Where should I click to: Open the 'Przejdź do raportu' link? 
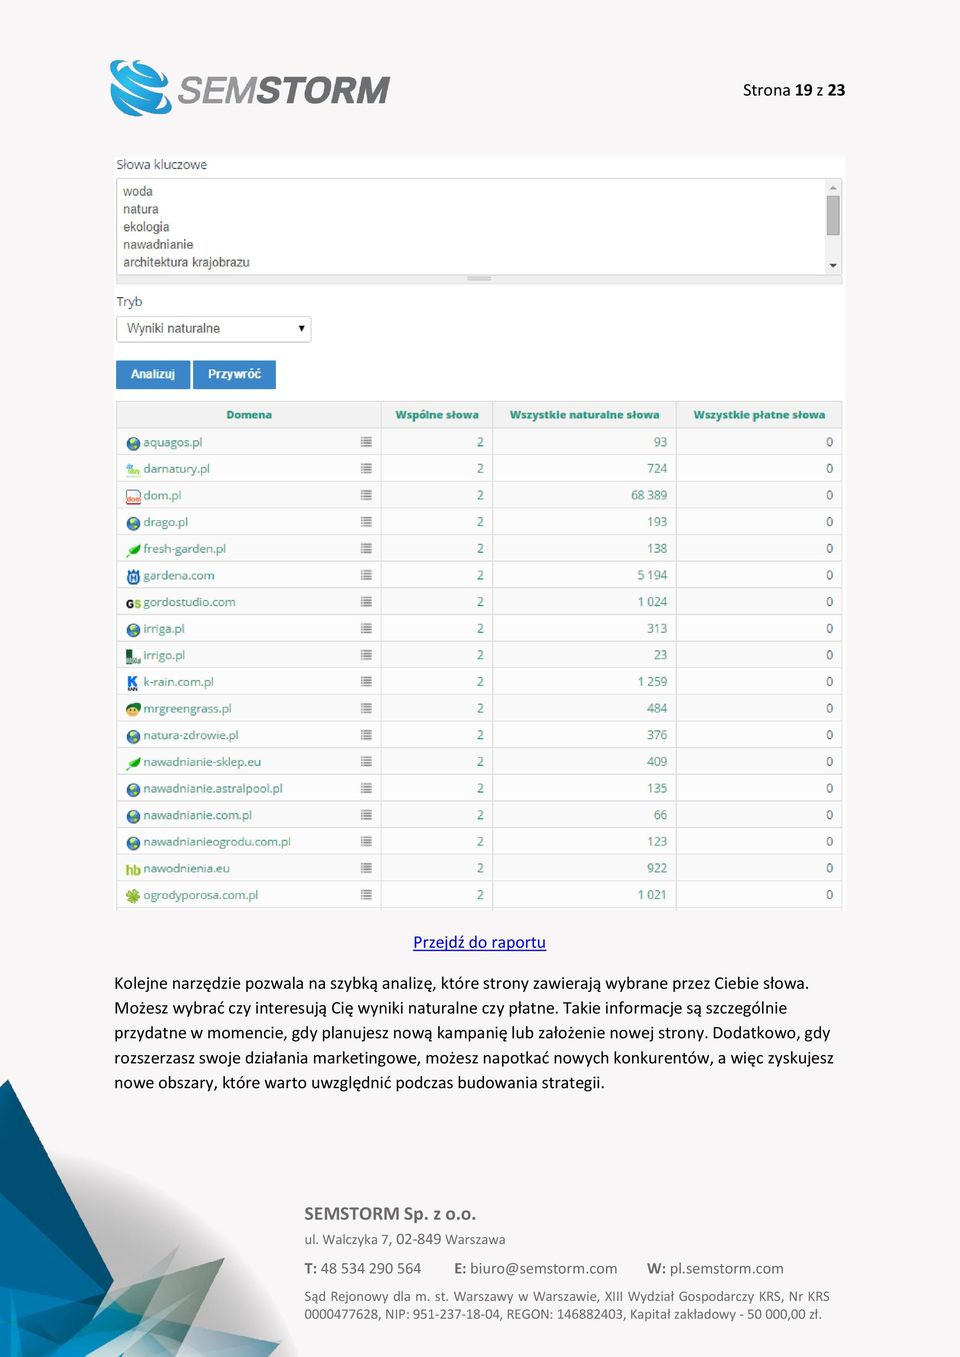tap(479, 942)
